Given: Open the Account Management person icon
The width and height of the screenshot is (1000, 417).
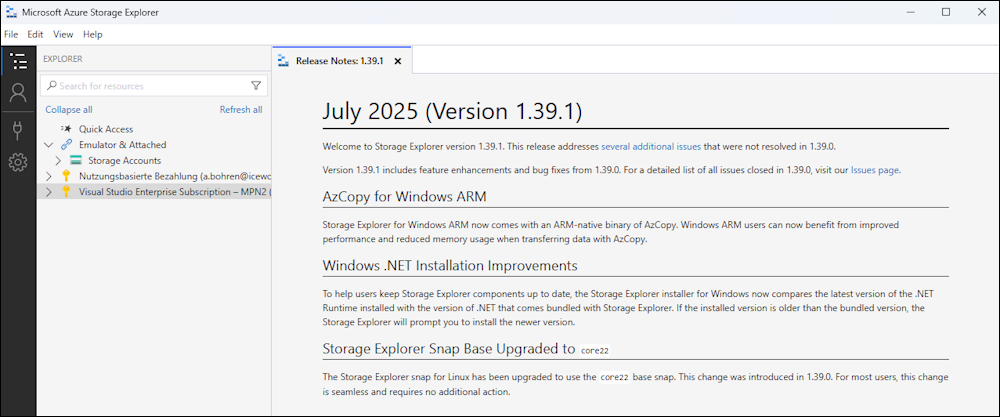Looking at the screenshot, I should click(18, 93).
